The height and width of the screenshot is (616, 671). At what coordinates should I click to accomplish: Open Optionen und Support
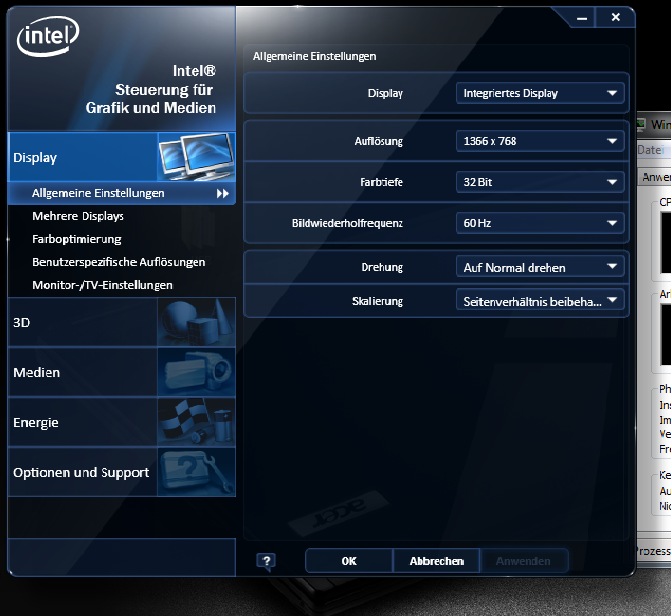coord(122,472)
